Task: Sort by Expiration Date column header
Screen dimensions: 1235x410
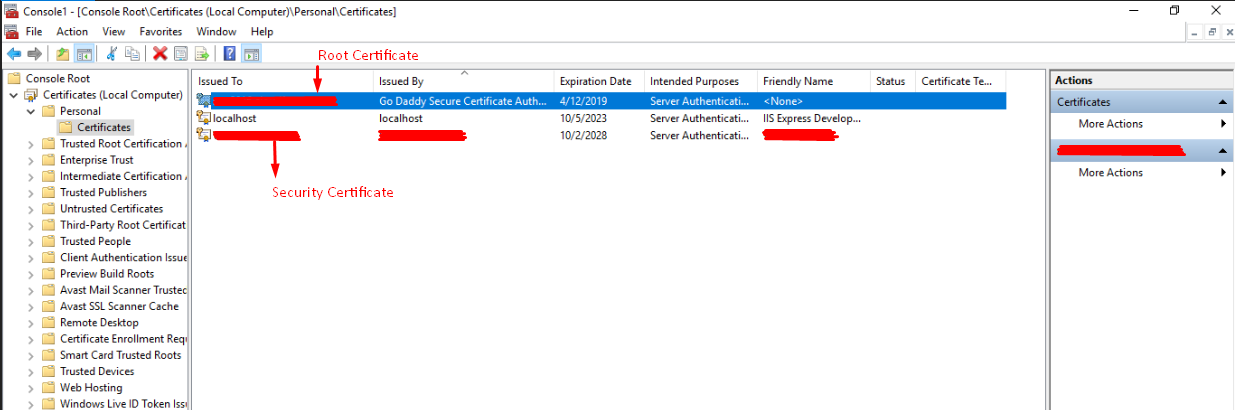Action: pos(595,81)
